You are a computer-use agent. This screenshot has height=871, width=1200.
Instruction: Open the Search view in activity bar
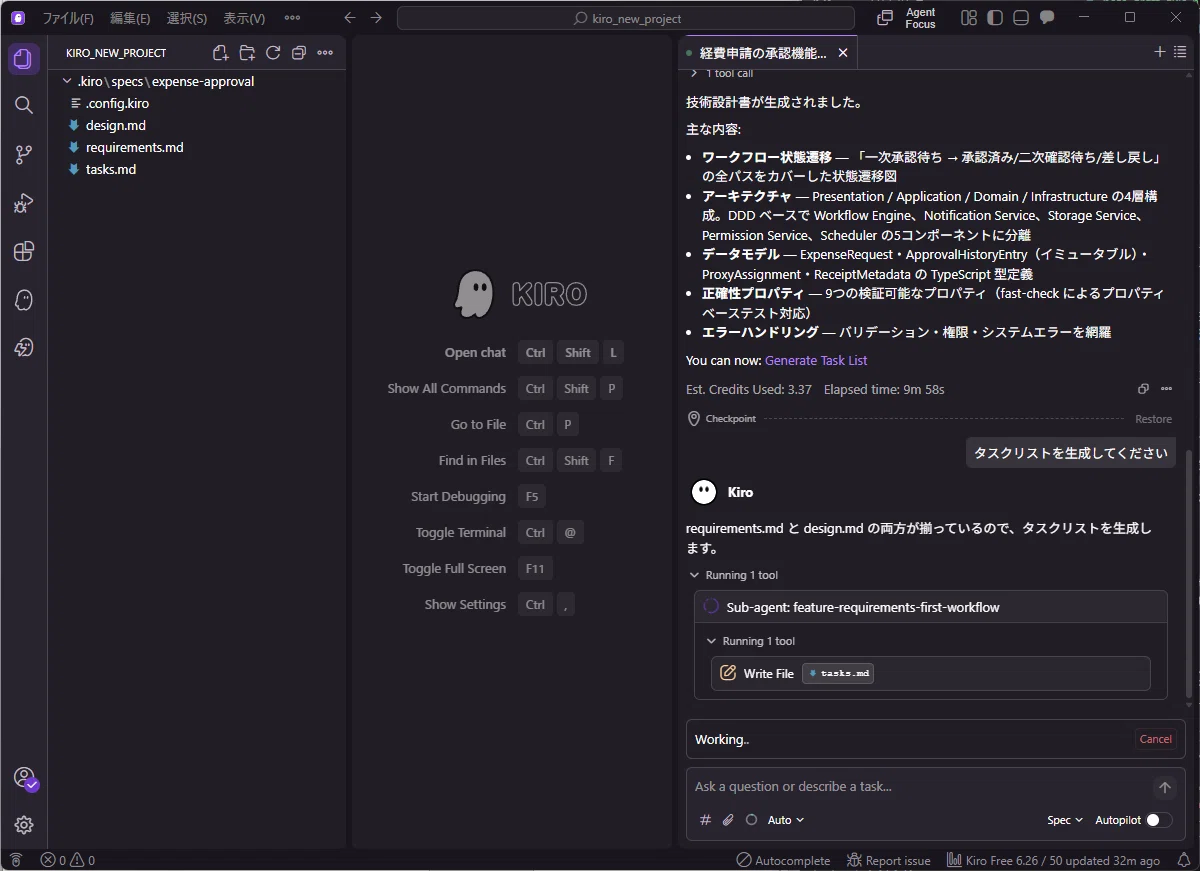click(x=24, y=105)
